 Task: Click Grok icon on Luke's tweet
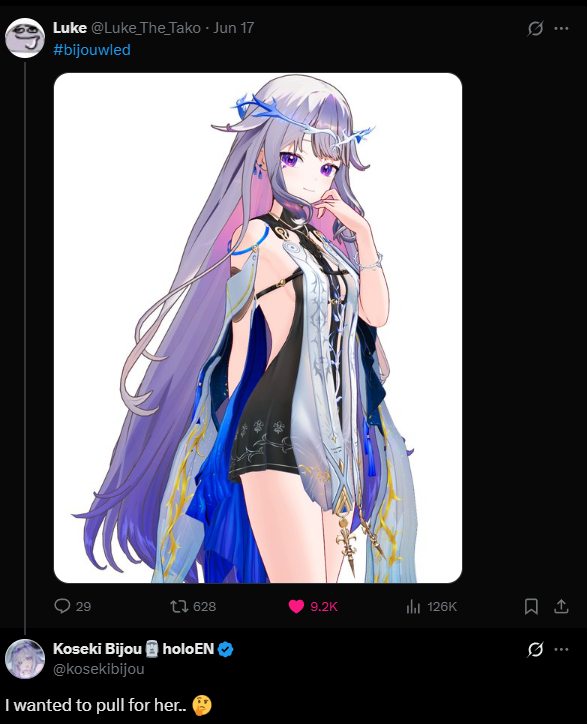coord(535,29)
